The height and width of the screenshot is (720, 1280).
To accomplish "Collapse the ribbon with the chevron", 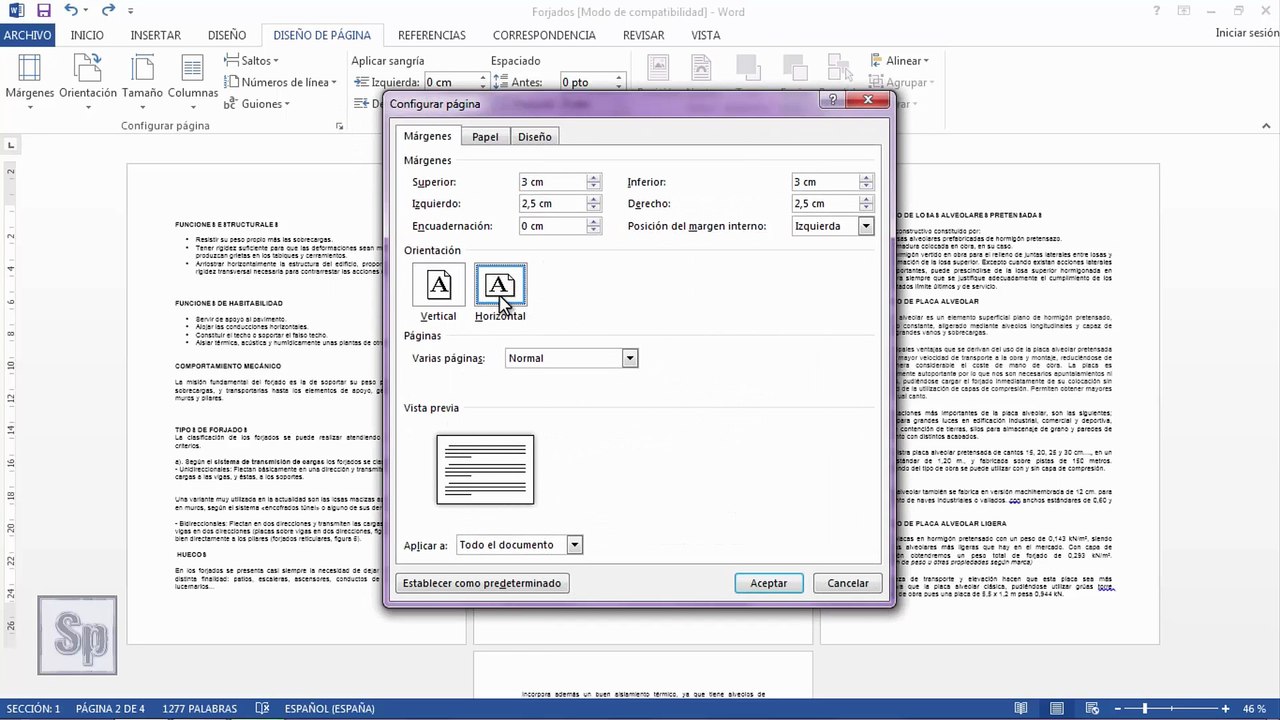I will [x=1266, y=127].
